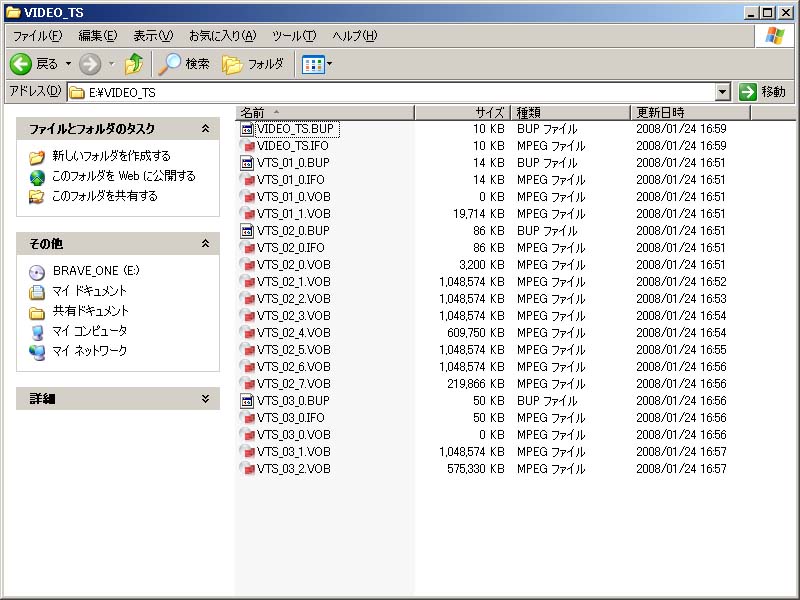Select the VTS_03_2.VOB file icon
Screen dimensions: 800x600
[247, 469]
